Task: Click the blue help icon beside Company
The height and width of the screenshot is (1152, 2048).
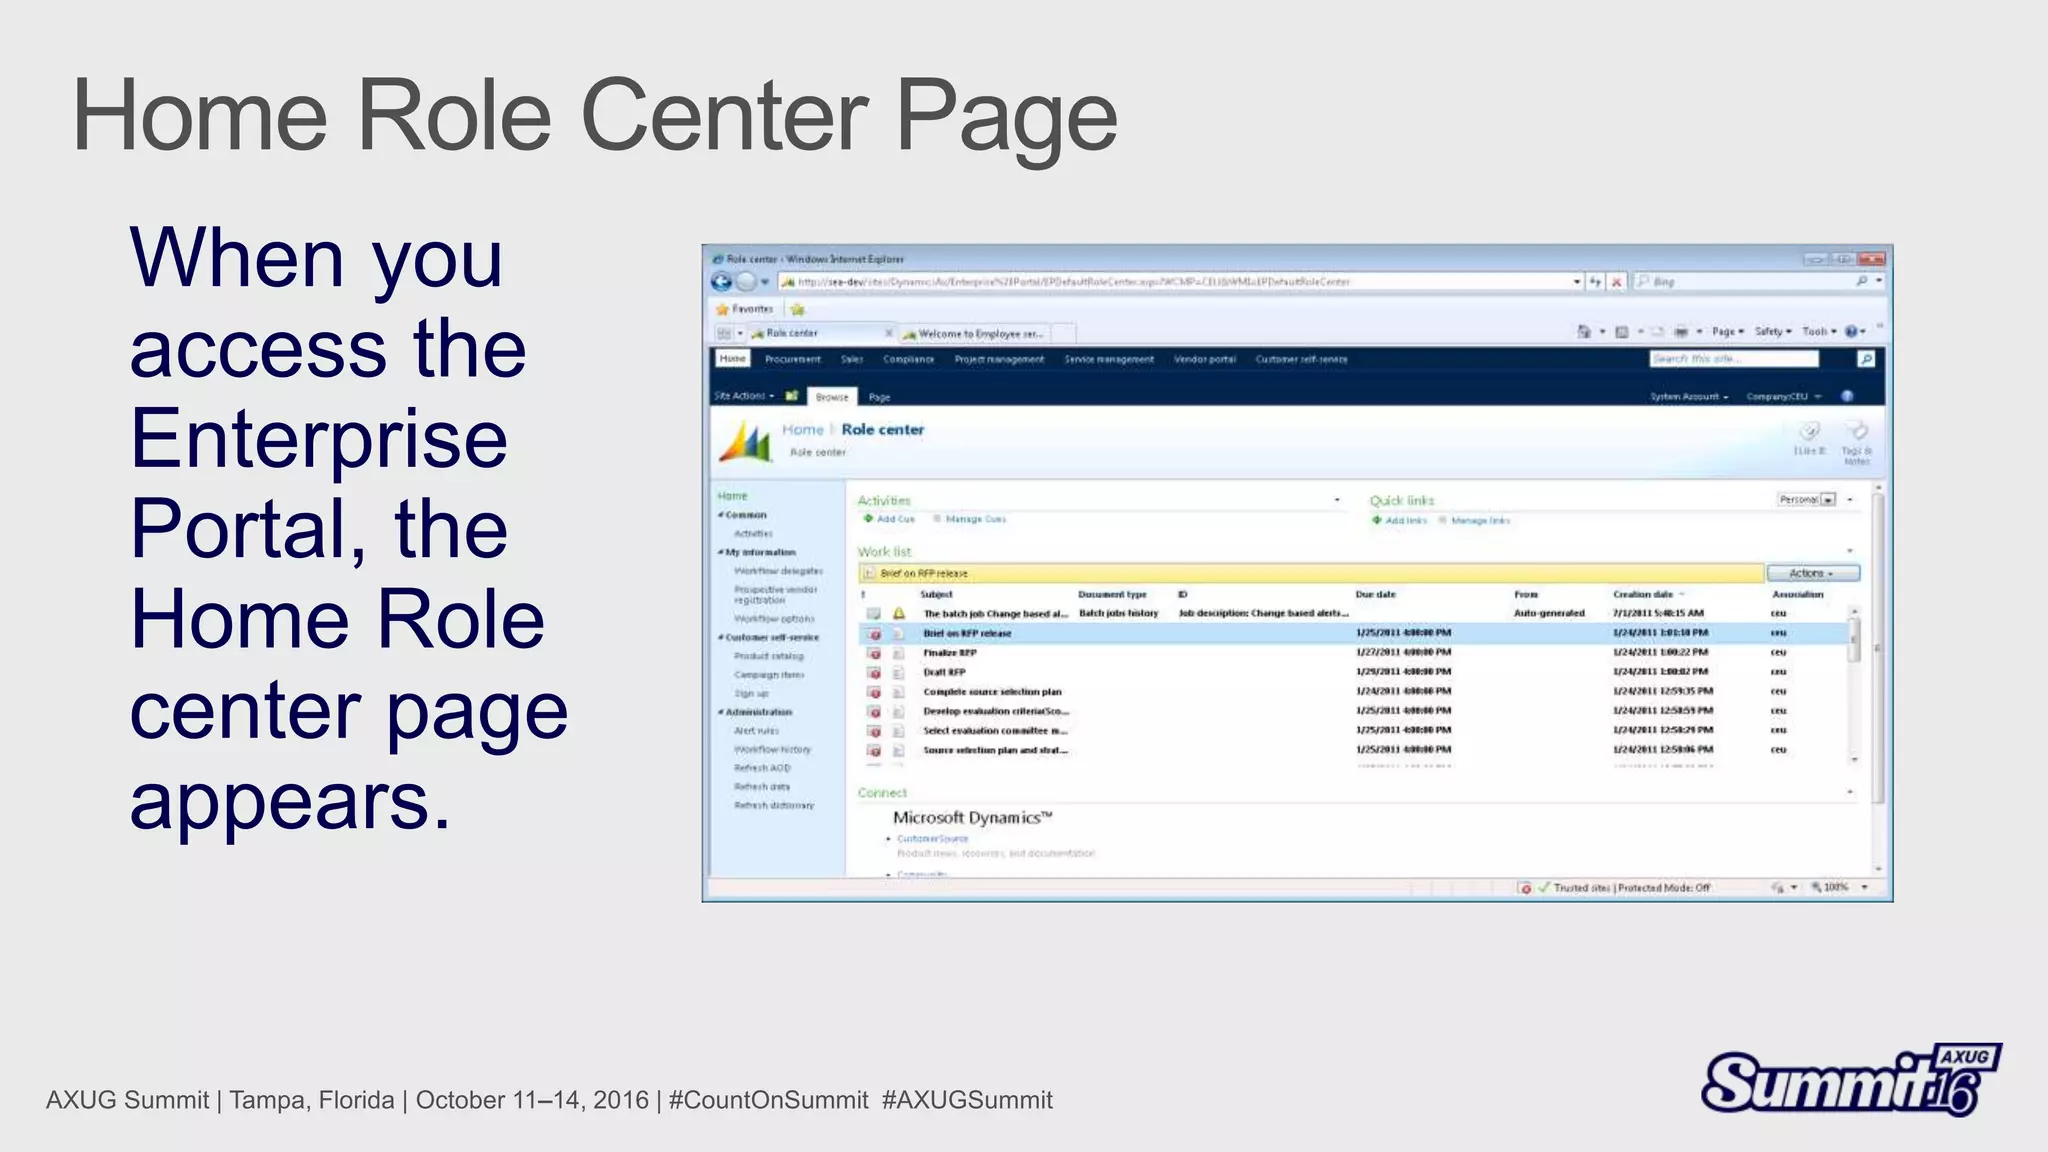Action: pyautogui.click(x=1847, y=396)
